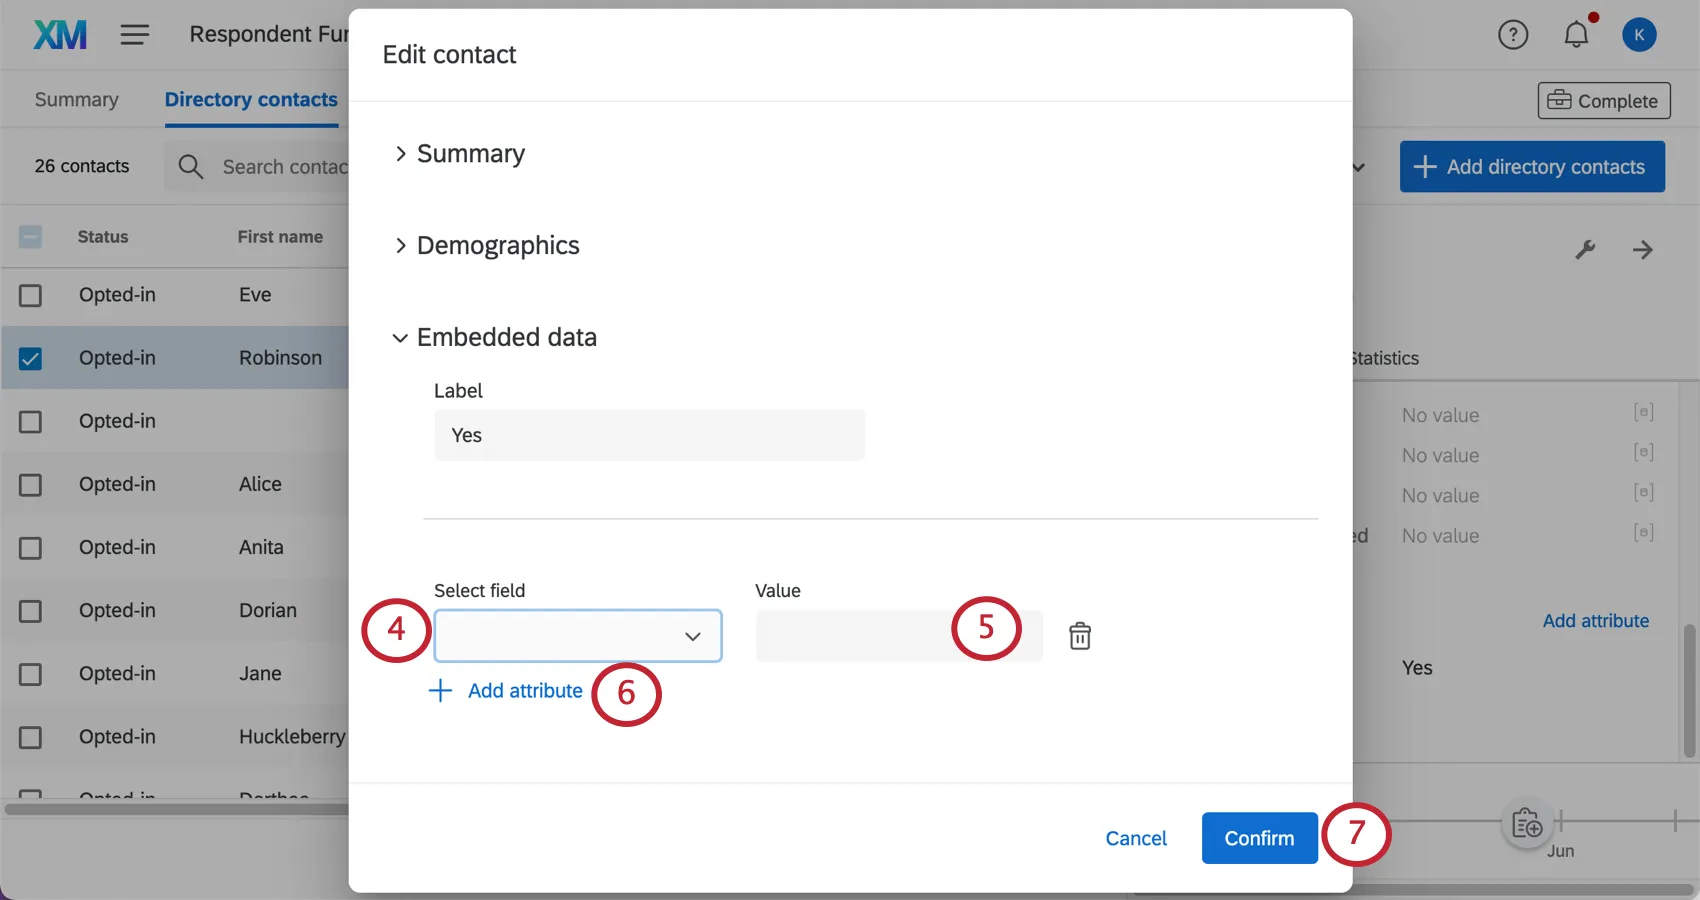Click the user account avatar K
The image size is (1700, 900).
click(x=1638, y=35)
